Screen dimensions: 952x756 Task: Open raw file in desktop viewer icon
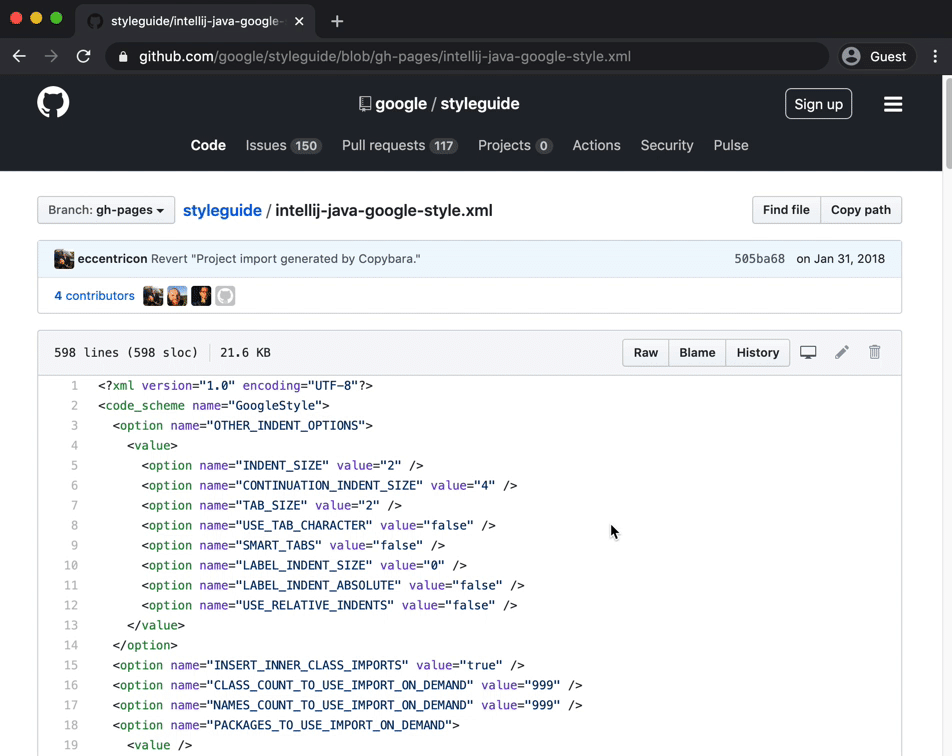(x=808, y=352)
